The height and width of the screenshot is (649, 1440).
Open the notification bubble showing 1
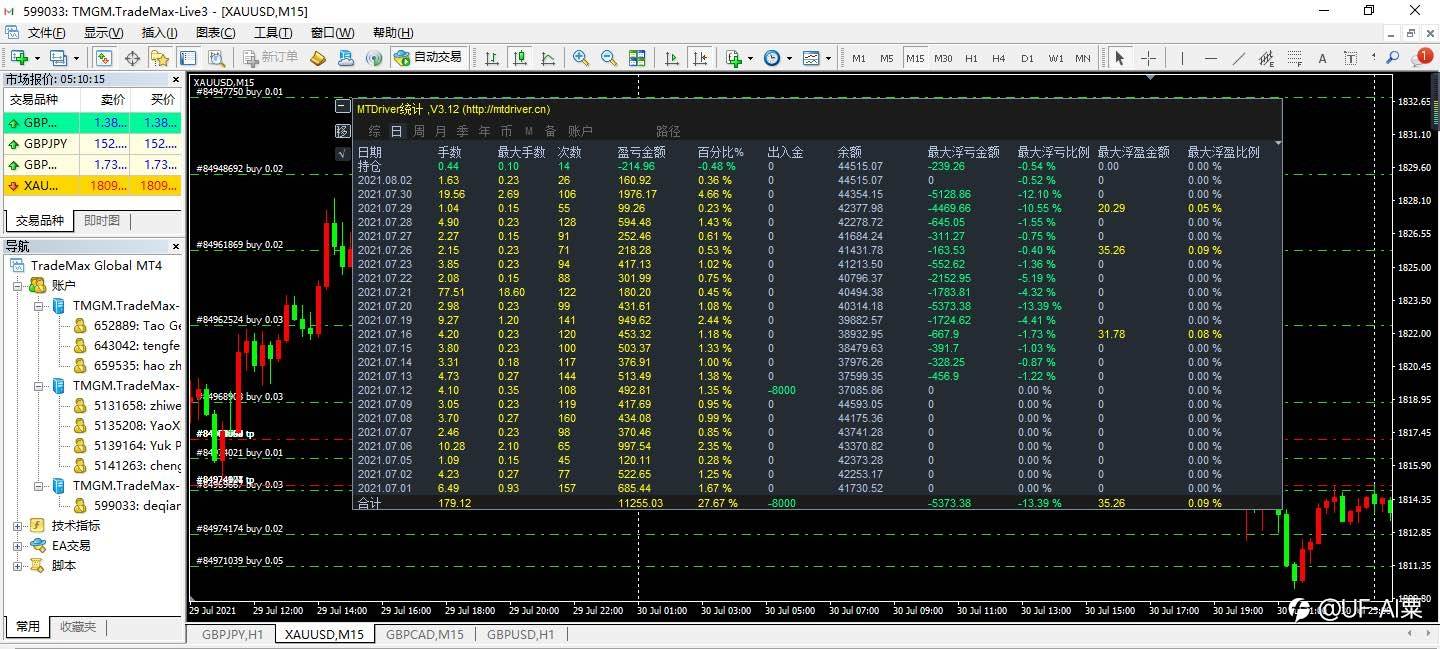[x=1421, y=57]
